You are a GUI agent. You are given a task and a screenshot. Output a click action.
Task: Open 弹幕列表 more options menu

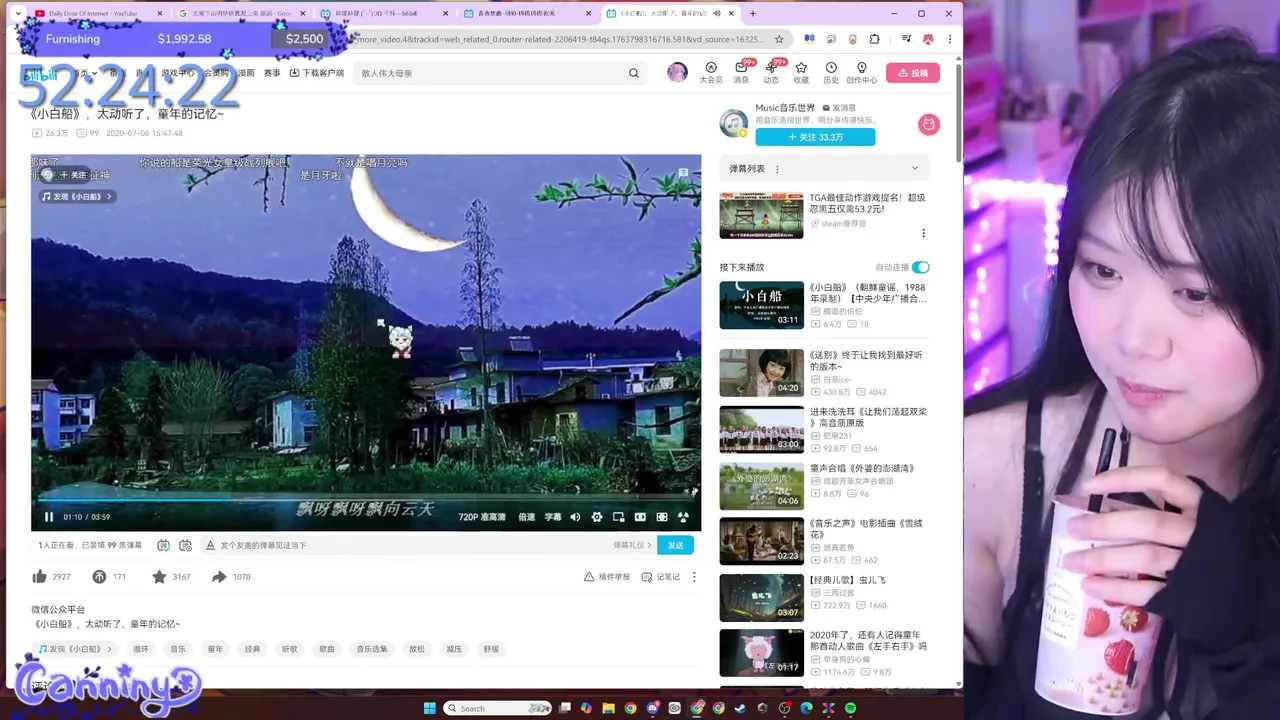777,169
